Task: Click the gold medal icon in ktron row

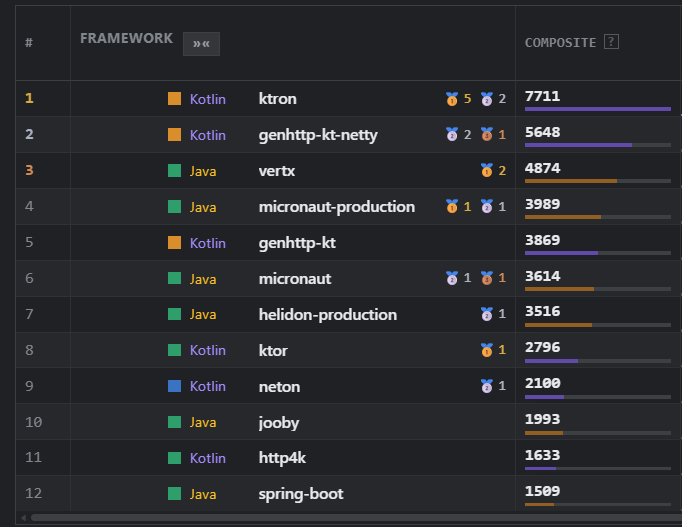Action: [452, 99]
